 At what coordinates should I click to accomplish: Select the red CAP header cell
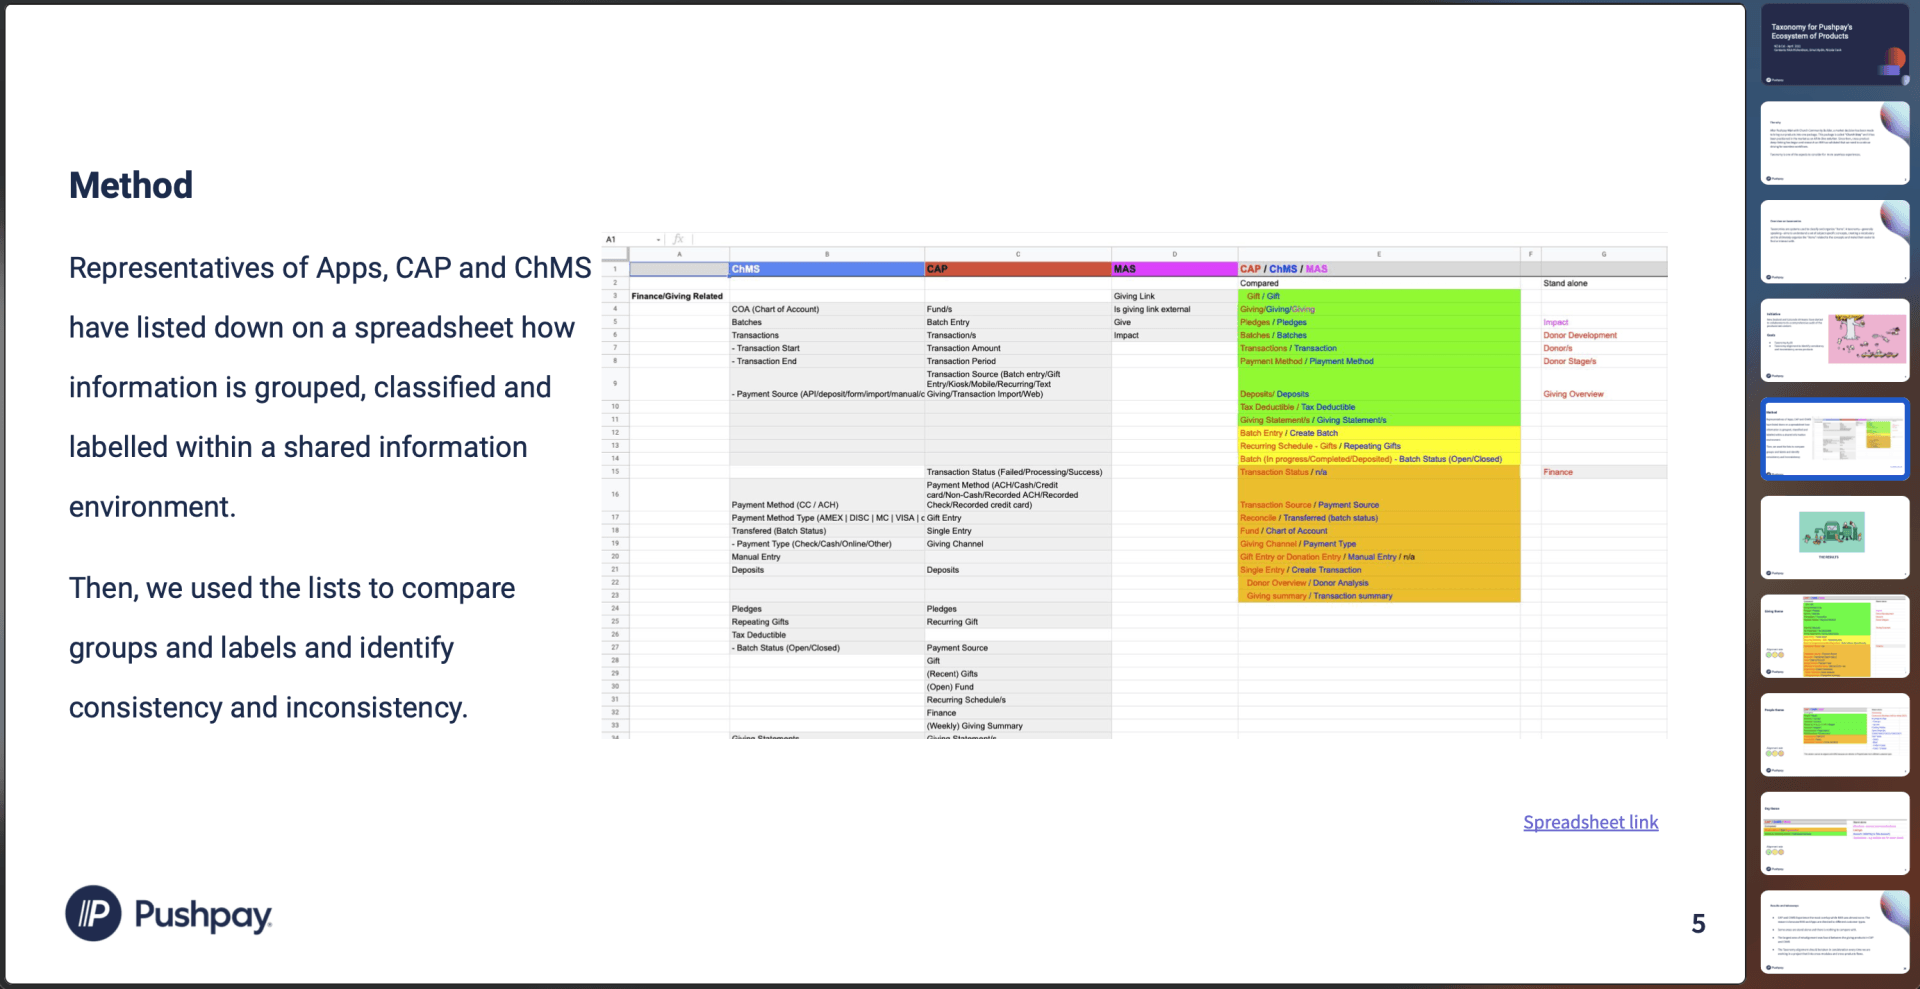coord(1018,269)
